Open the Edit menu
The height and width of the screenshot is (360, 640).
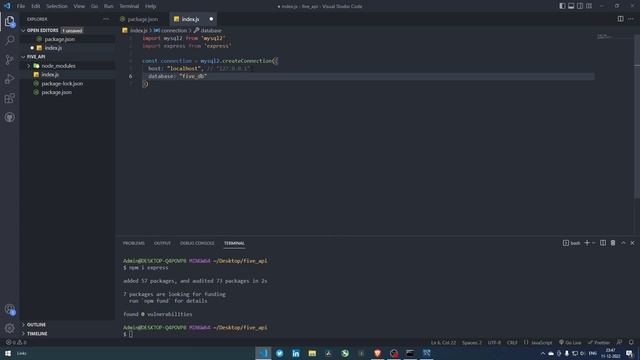pos(36,6)
